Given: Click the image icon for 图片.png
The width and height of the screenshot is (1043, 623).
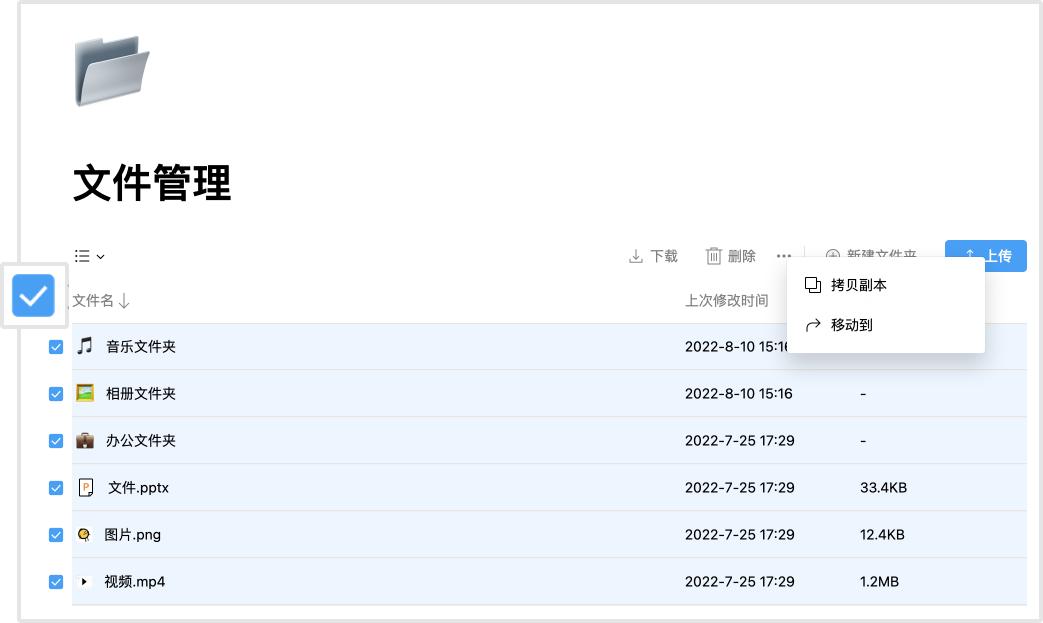Looking at the screenshot, I should (x=85, y=535).
